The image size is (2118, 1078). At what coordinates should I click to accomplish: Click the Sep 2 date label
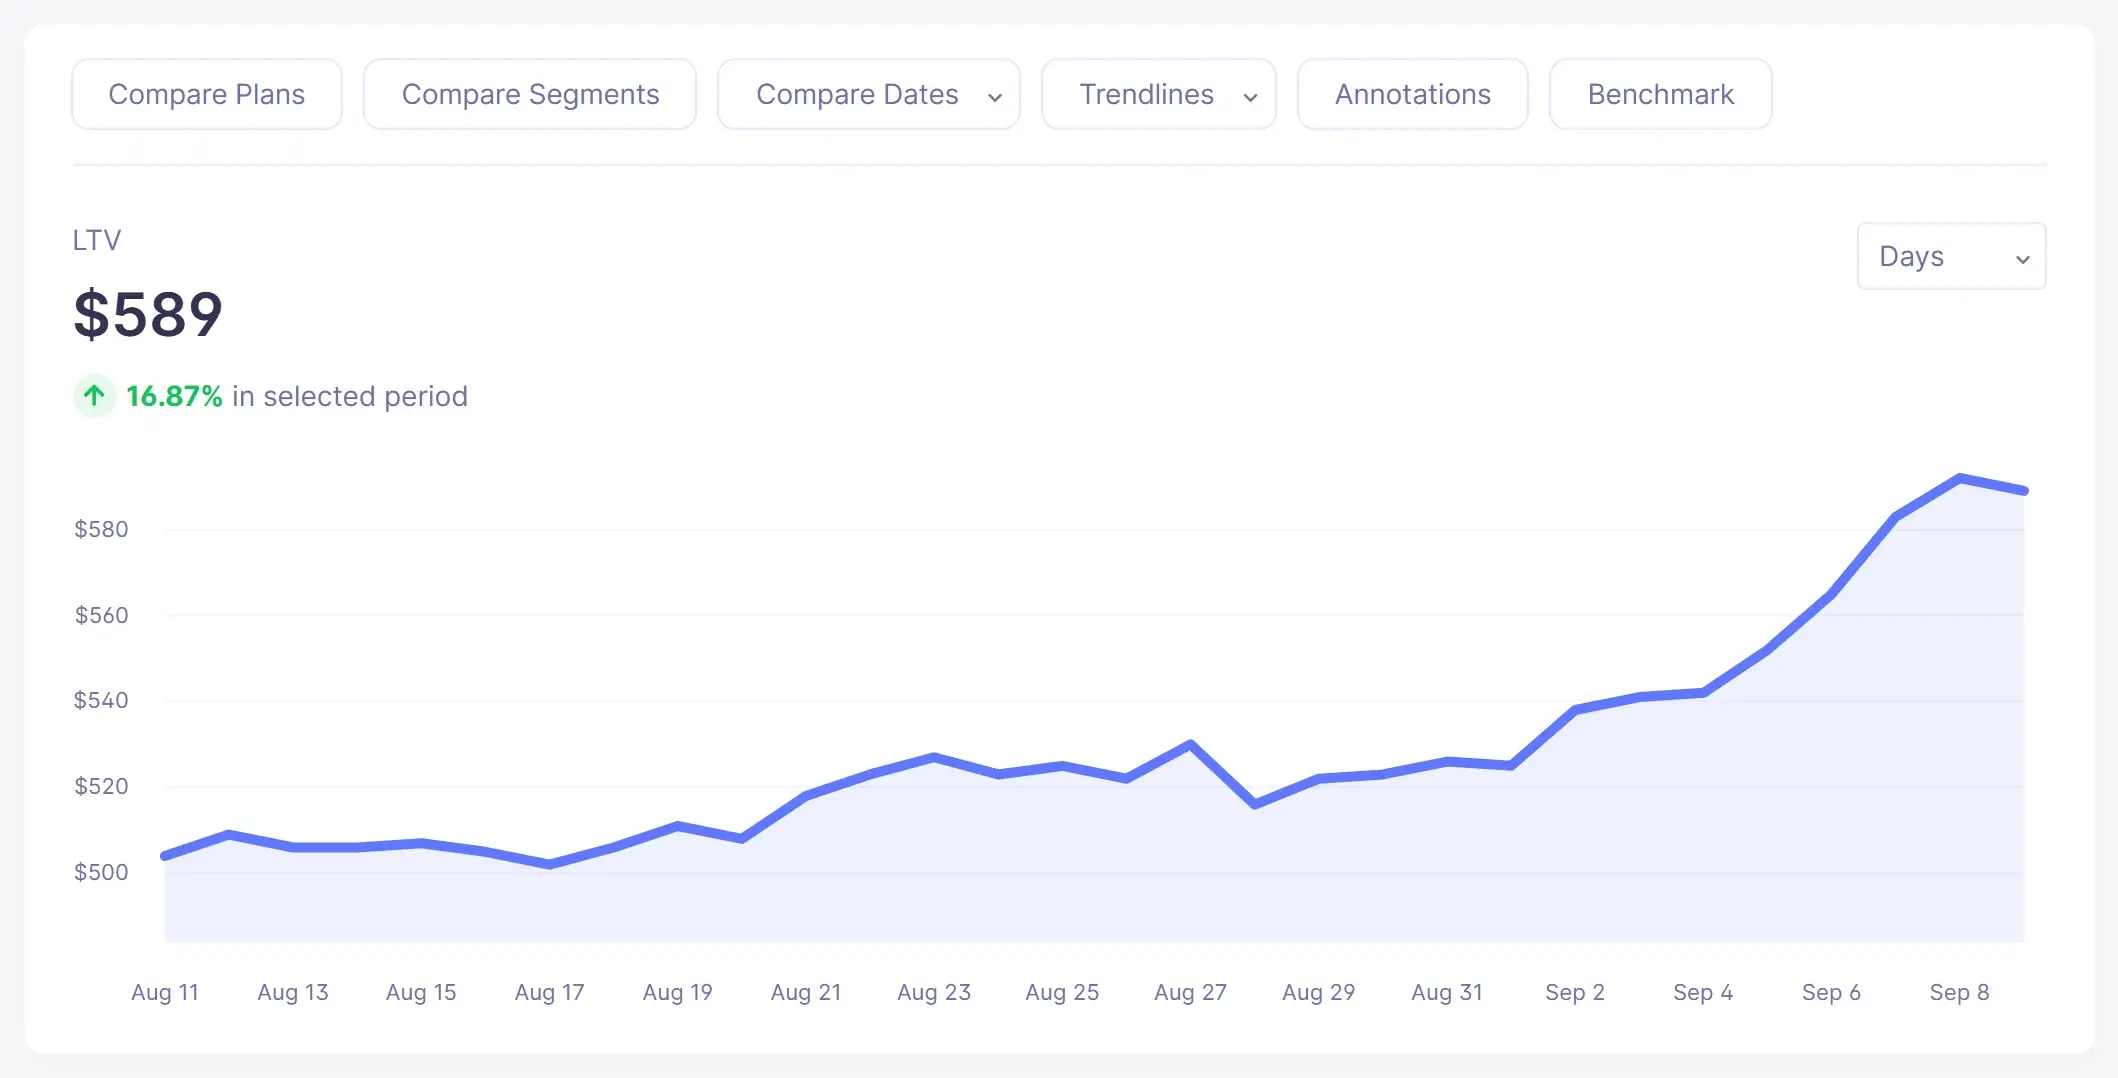[1575, 992]
